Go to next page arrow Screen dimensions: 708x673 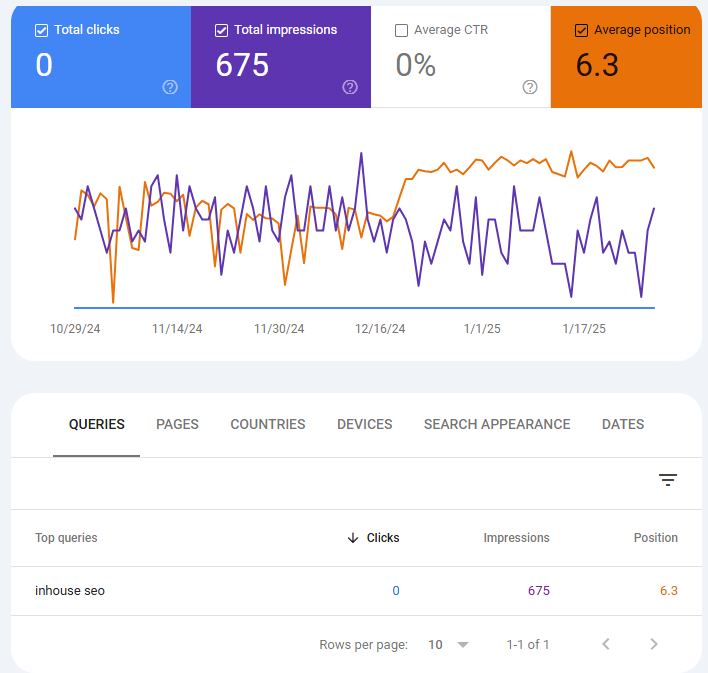[654, 644]
